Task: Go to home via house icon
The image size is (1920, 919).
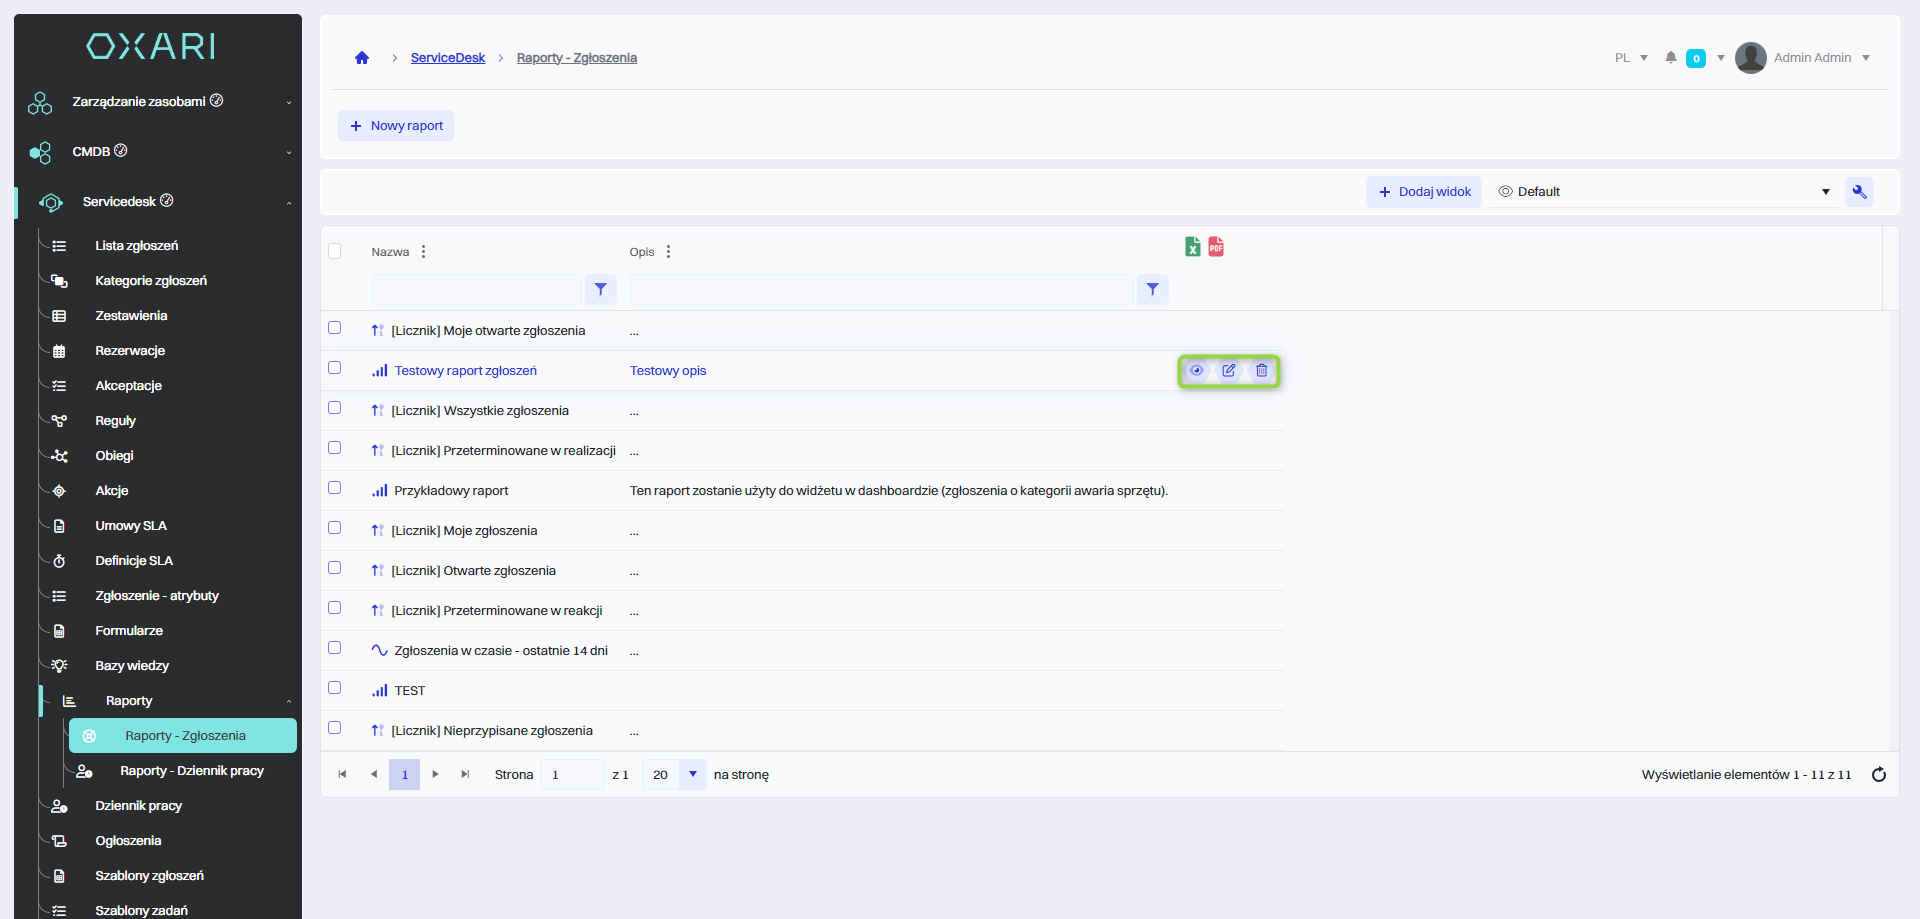Action: pos(362,58)
